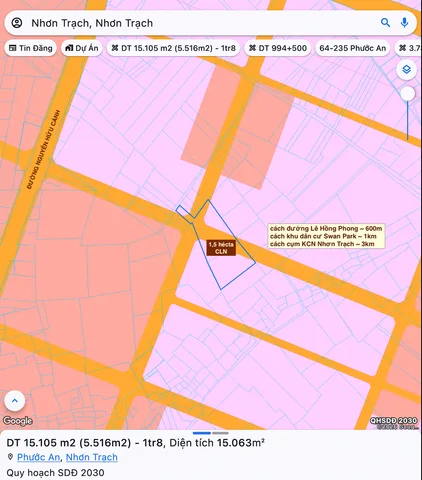
Task: Click the Dự Án chip building icon
Action: [x=69, y=48]
